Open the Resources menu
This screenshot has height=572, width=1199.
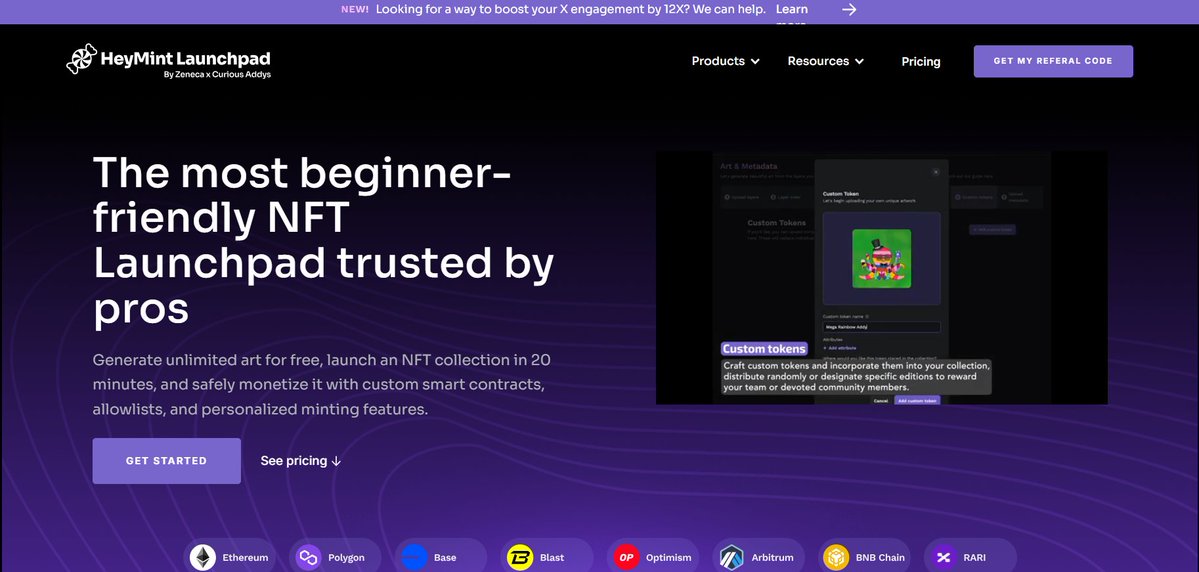[826, 61]
